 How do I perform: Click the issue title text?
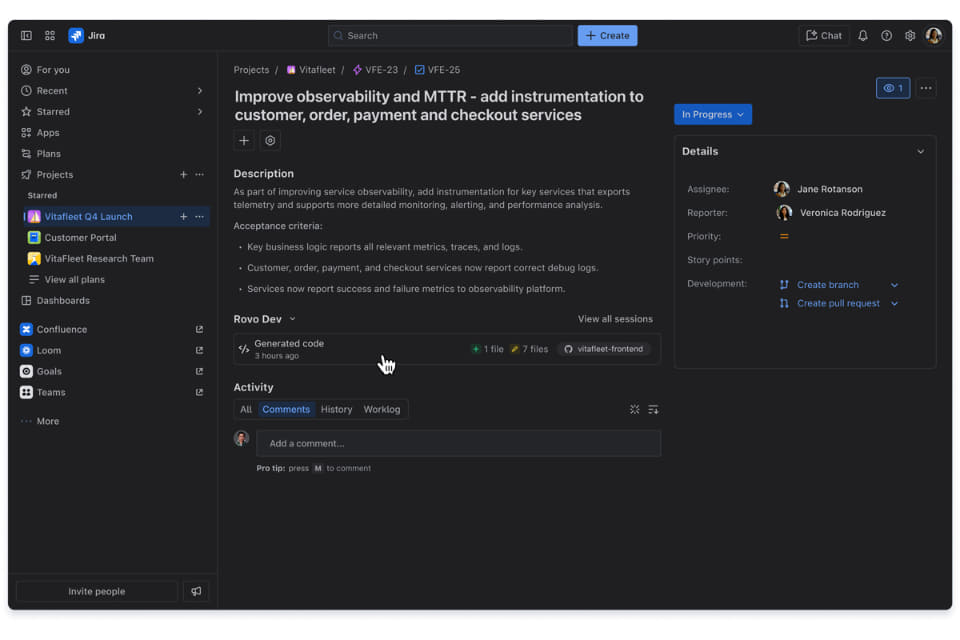439,106
